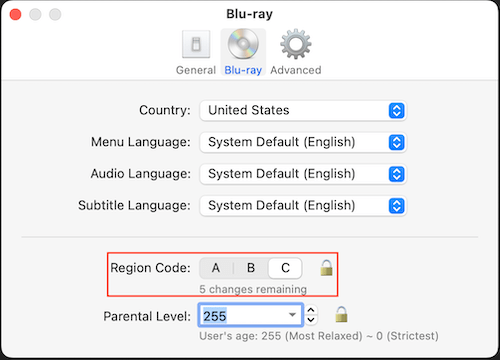
Task: Expand the Menu Language dropdown
Action: [x=303, y=142]
